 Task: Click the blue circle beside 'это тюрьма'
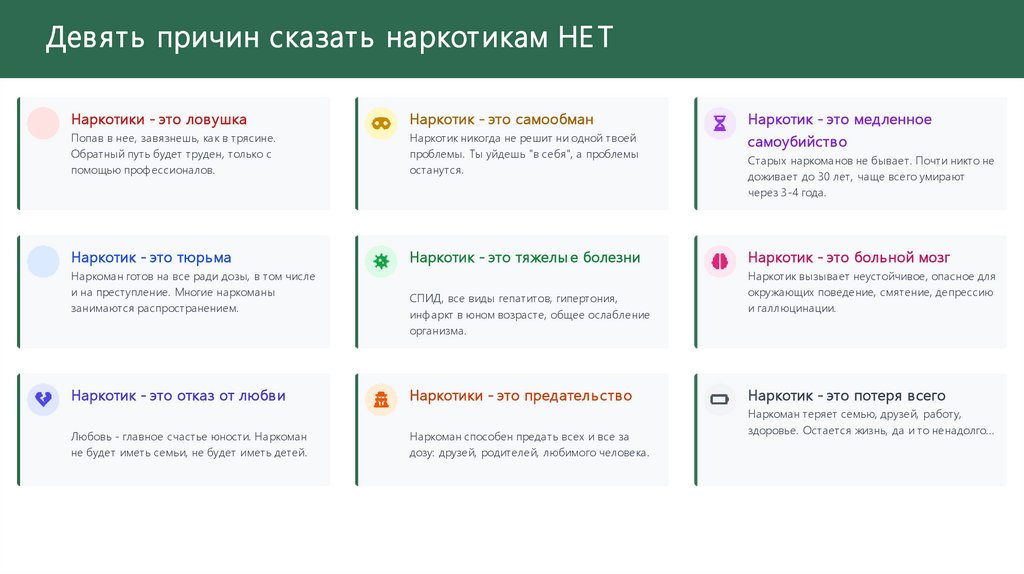(x=43, y=261)
